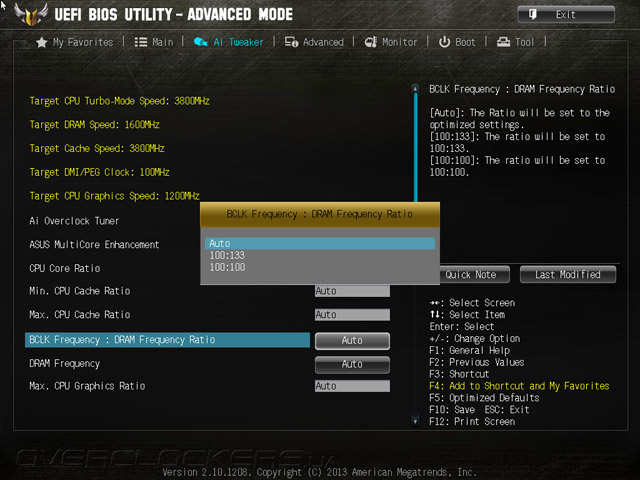The height and width of the screenshot is (480, 640).
Task: Click the Tool printer-like icon
Action: tap(503, 42)
